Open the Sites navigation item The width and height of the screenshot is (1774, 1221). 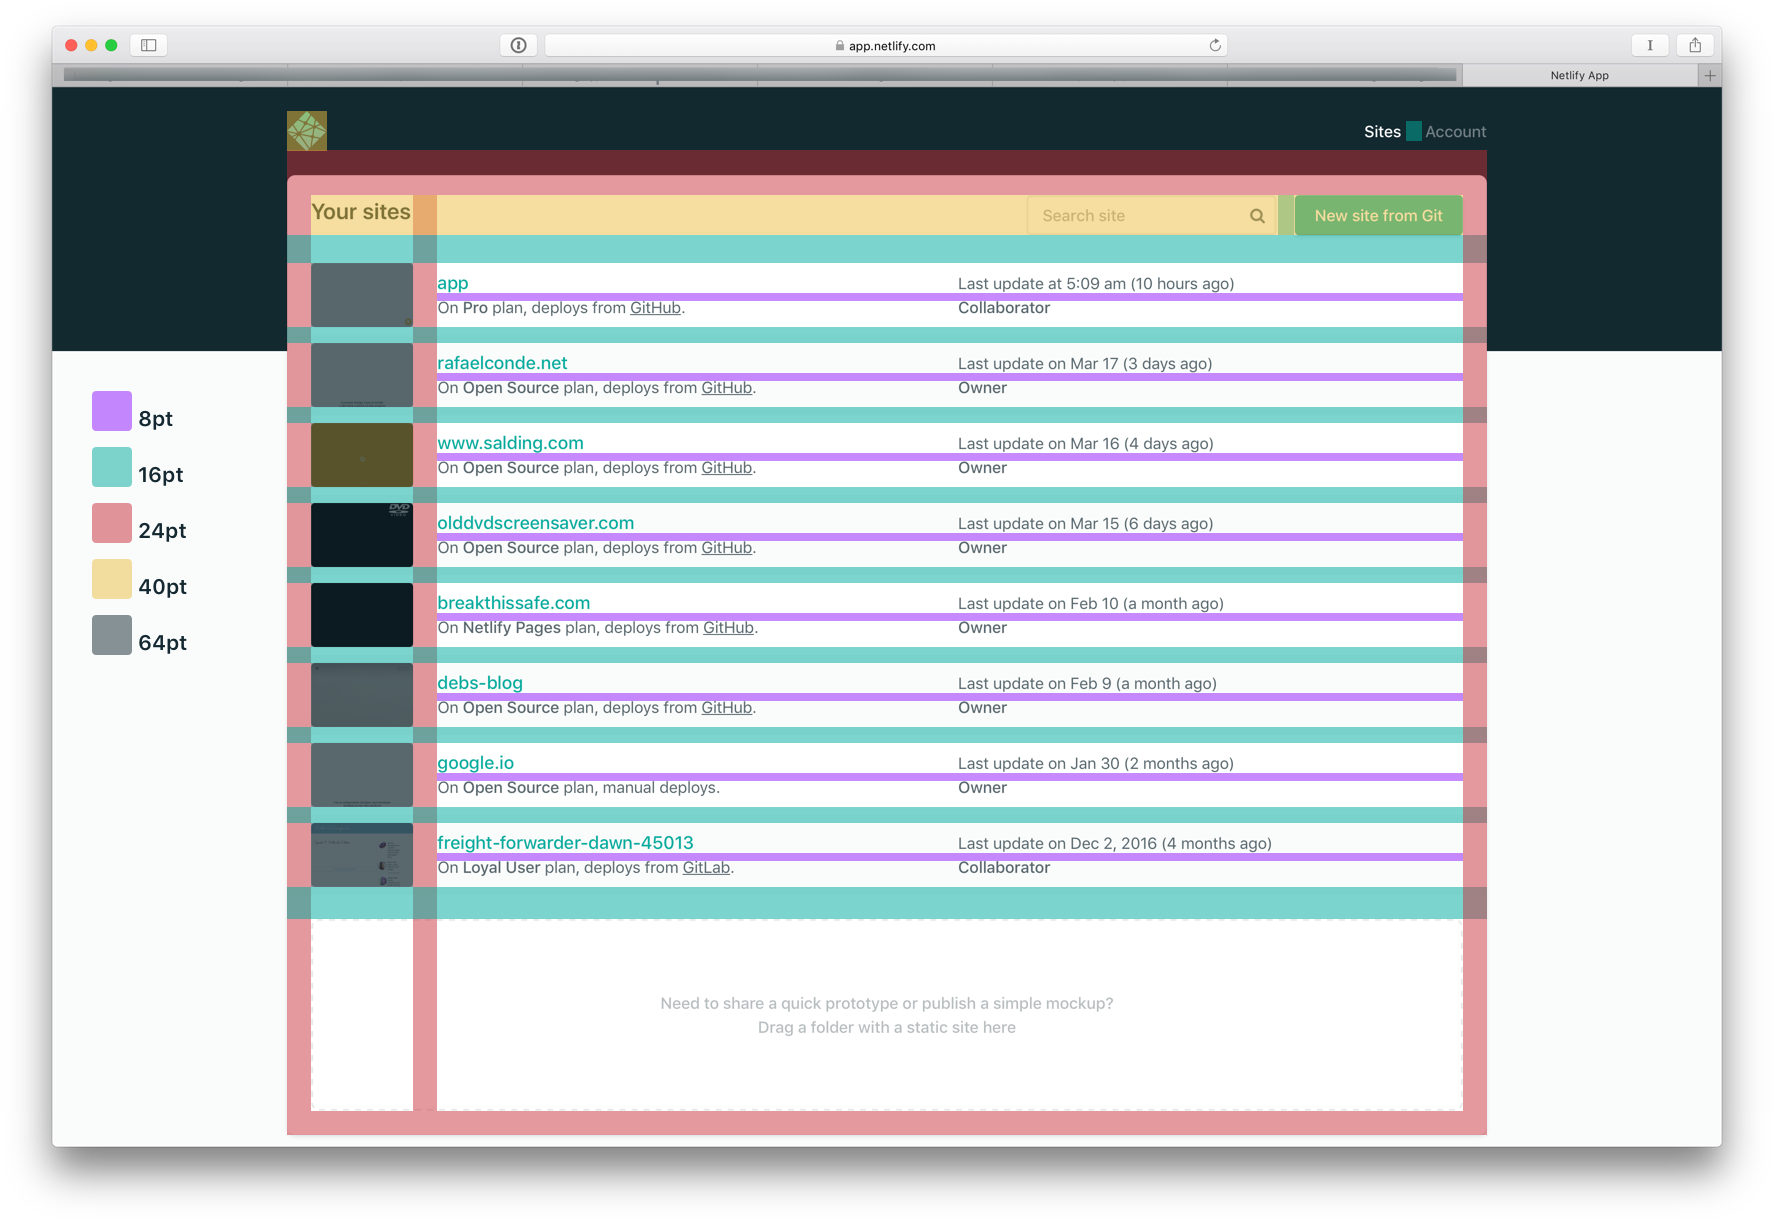(x=1382, y=131)
